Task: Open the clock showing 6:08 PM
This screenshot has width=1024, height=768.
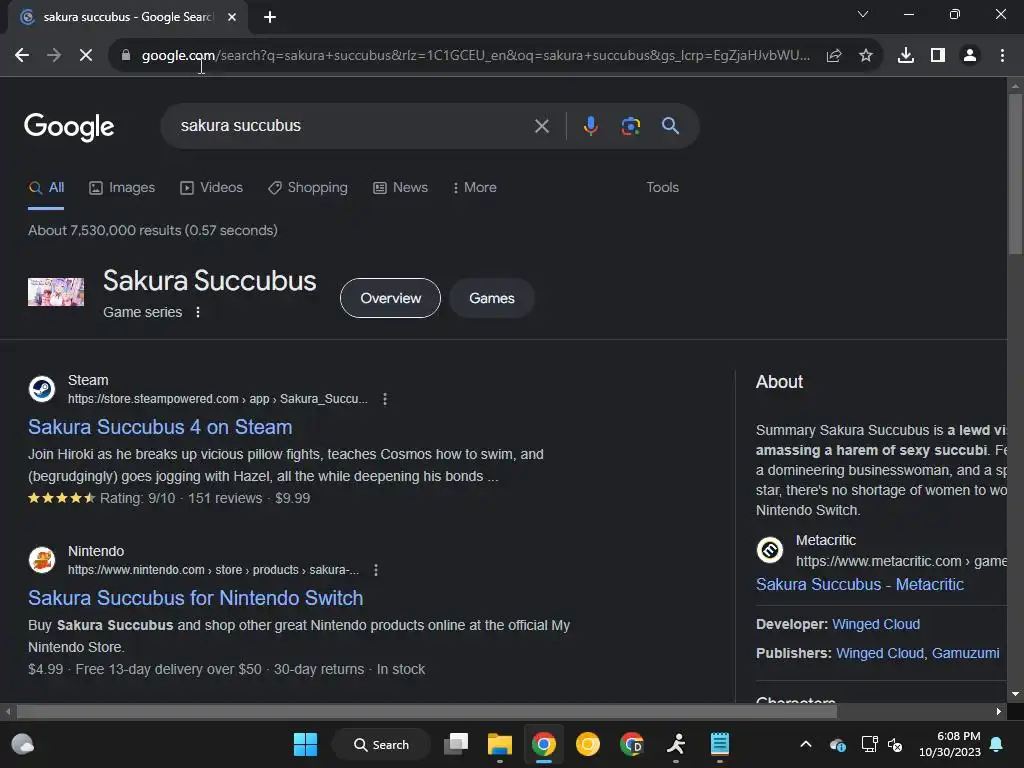Action: [950, 744]
